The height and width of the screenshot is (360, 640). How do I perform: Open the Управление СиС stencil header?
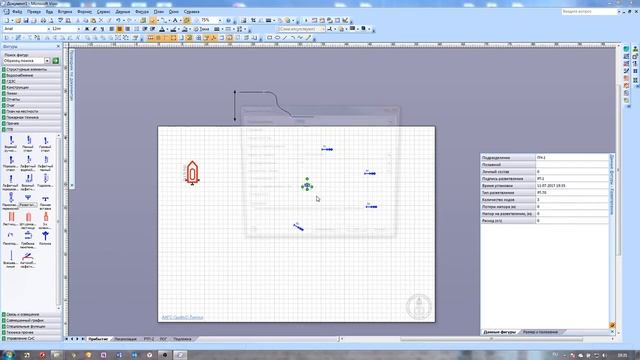pos(31,338)
